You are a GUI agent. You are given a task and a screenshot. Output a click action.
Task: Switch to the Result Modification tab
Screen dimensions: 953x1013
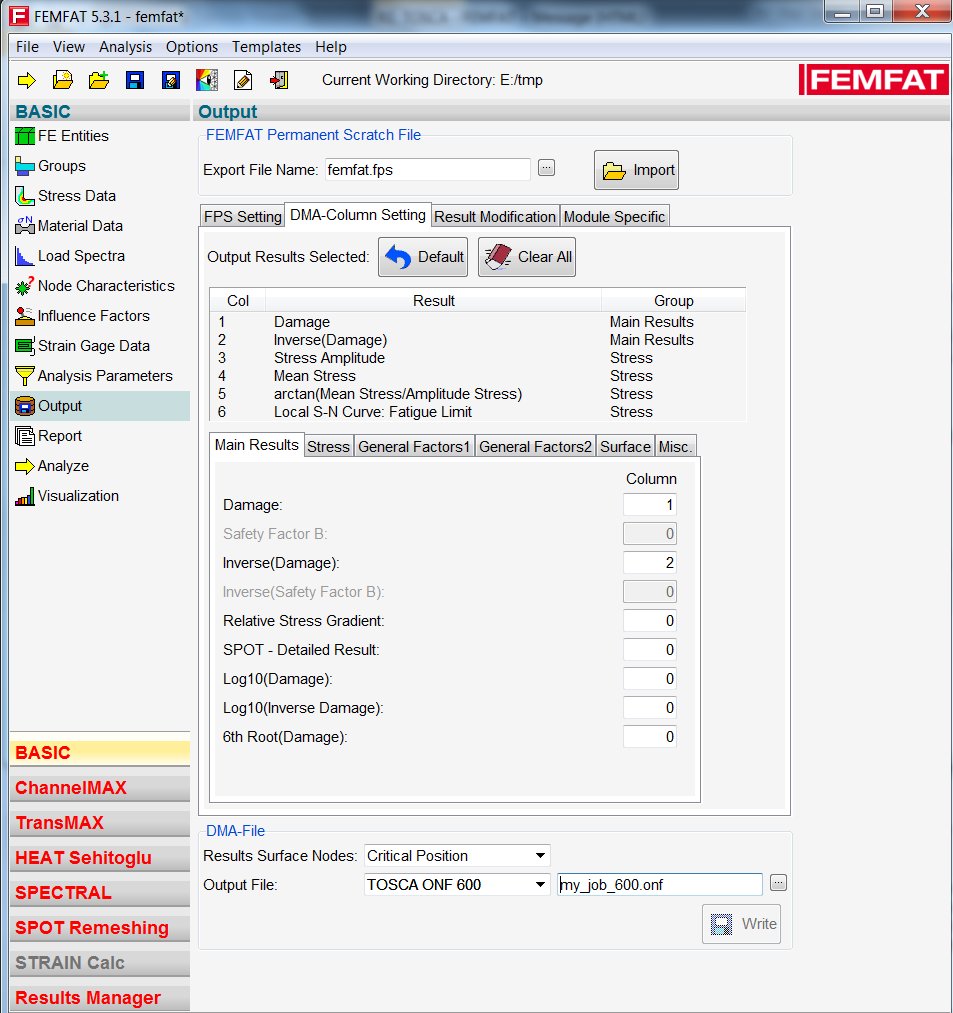pyautogui.click(x=495, y=216)
